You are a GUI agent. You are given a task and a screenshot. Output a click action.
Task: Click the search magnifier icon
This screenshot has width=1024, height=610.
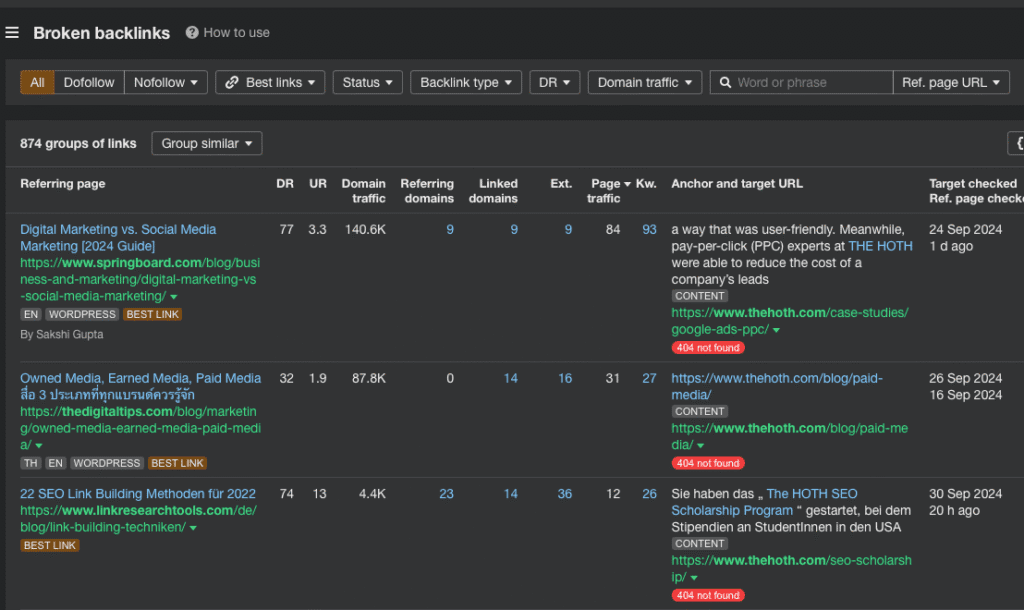(725, 83)
